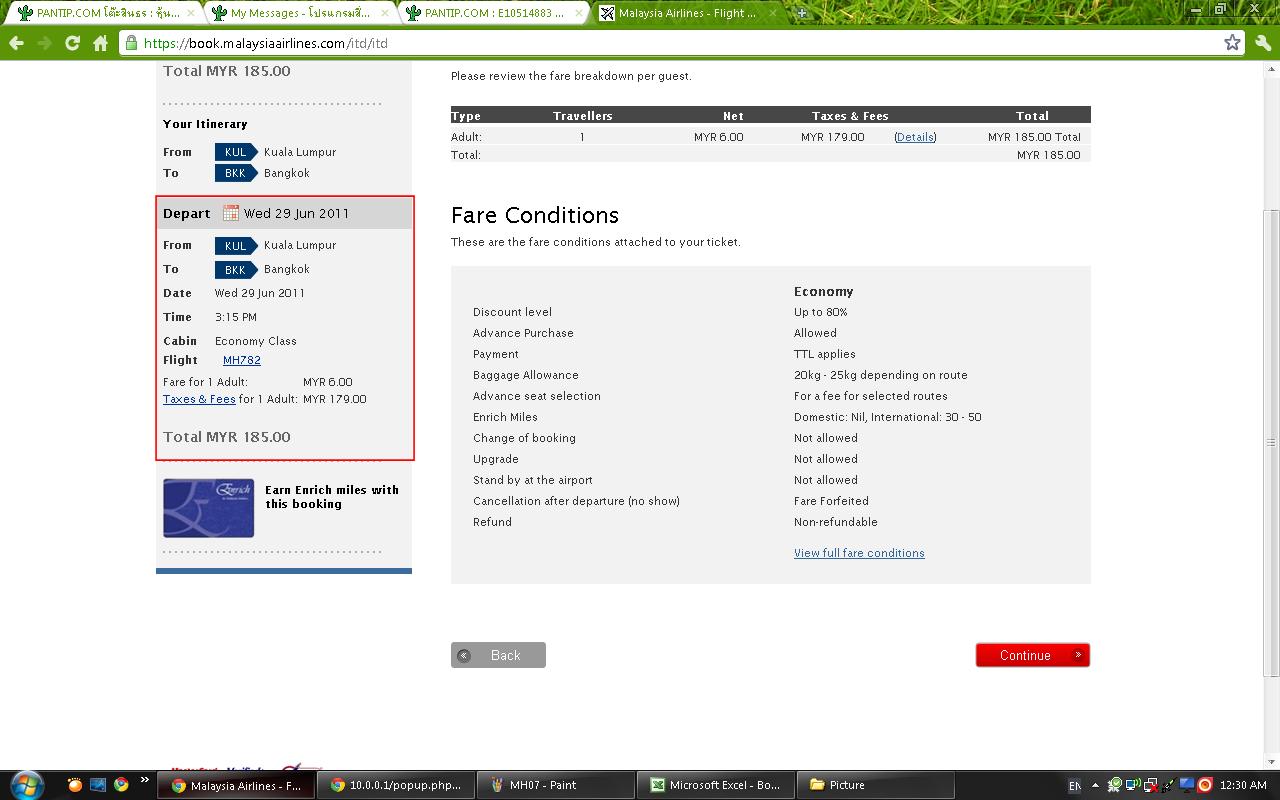Image resolution: width=1280 pixels, height=800 pixels.
Task: Click the 'Earn Enrich miles with this booking' text
Action: (332, 497)
